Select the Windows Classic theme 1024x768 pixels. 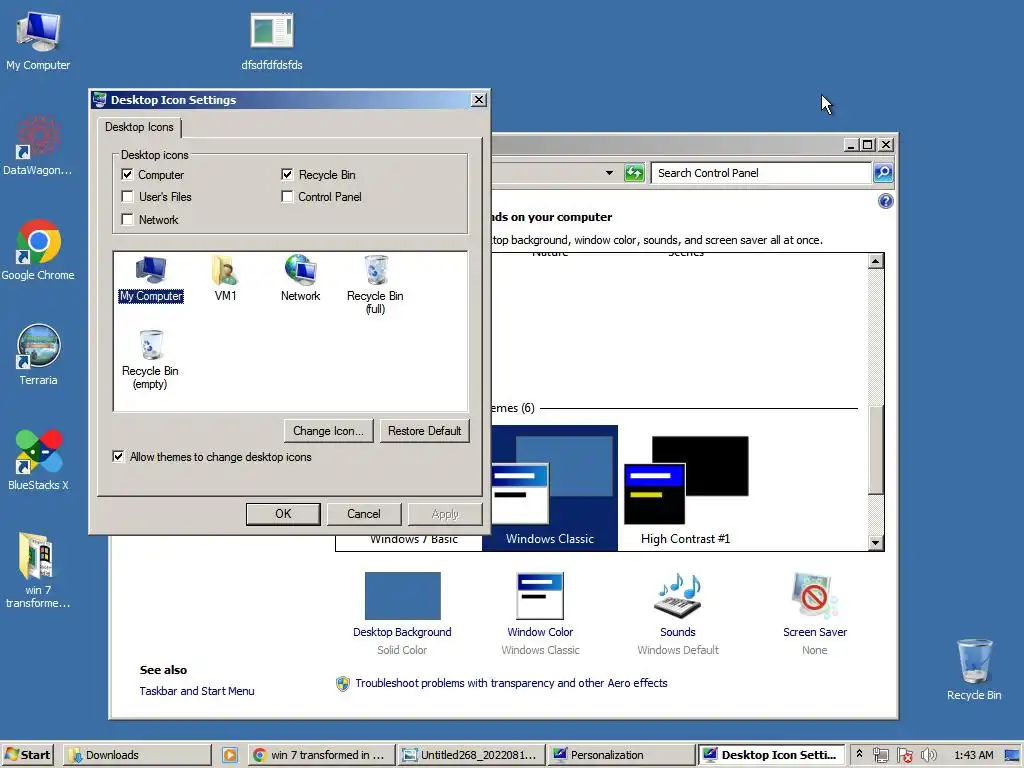pos(550,488)
